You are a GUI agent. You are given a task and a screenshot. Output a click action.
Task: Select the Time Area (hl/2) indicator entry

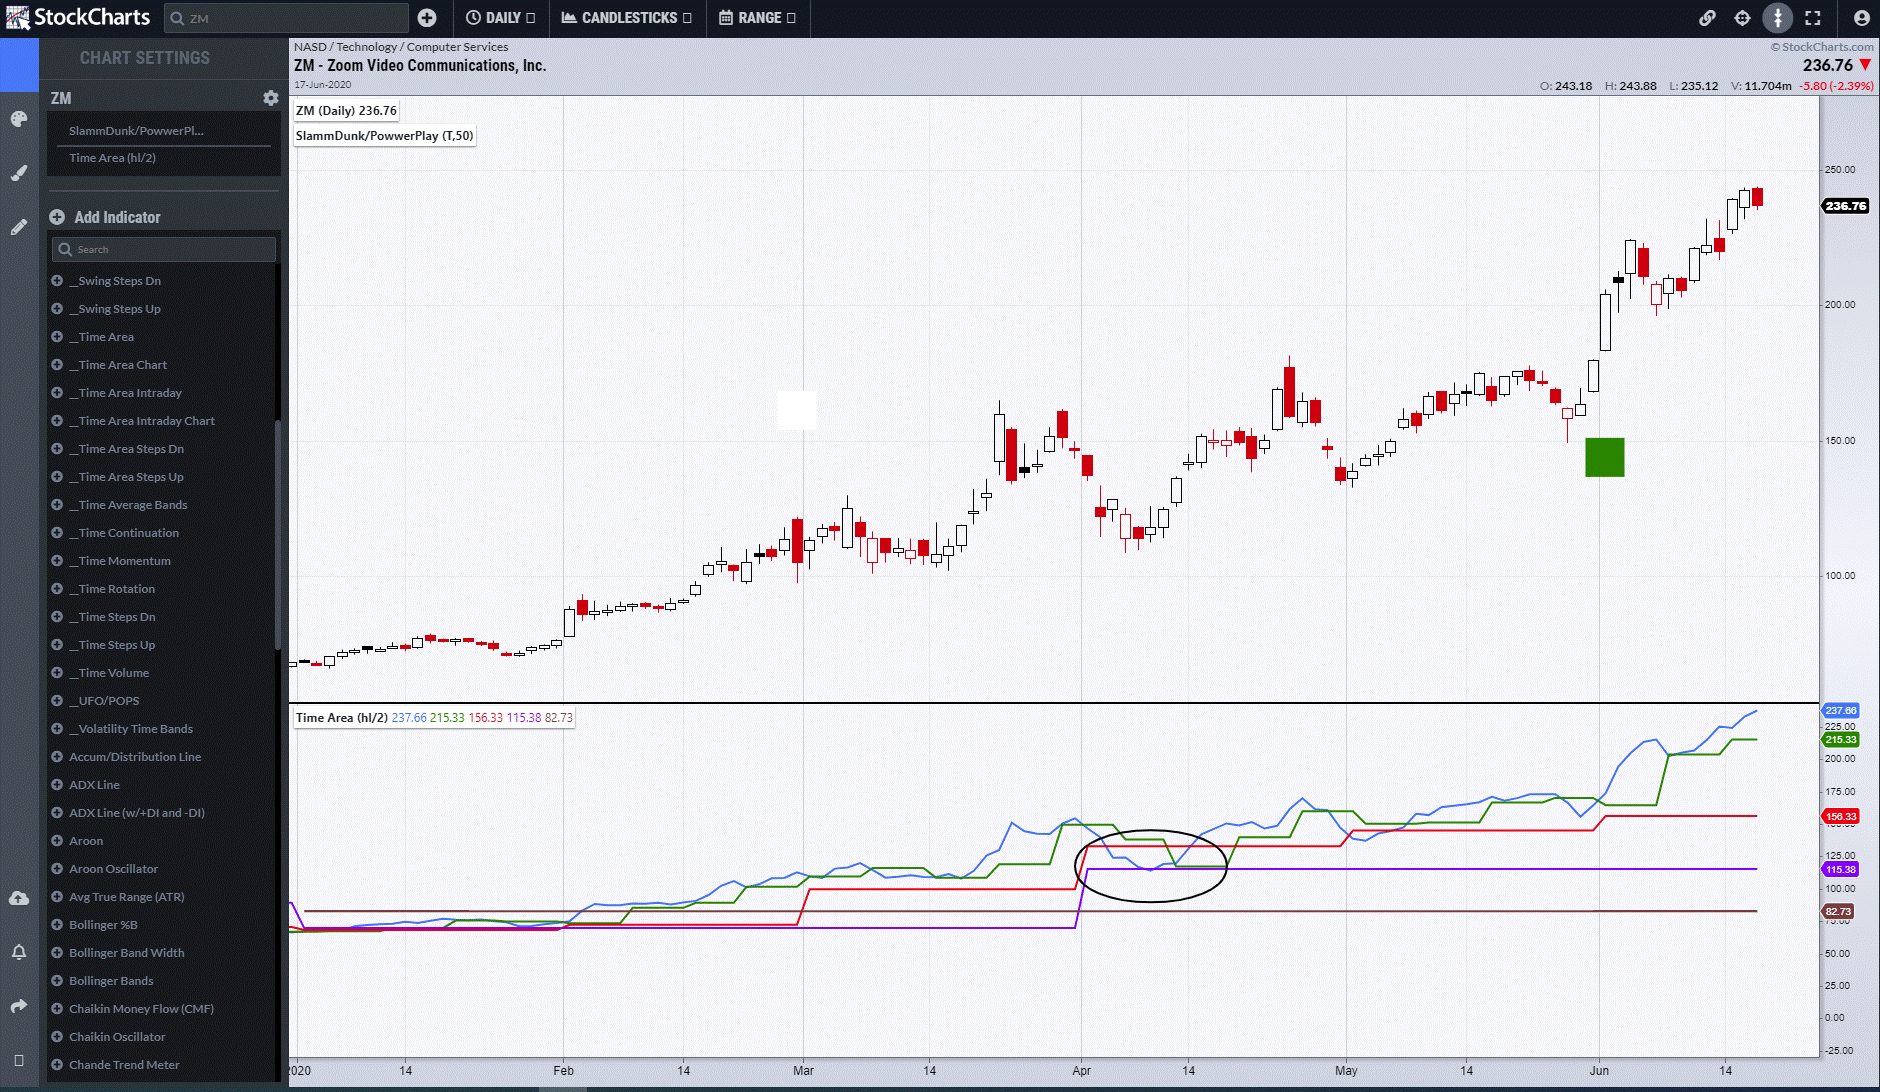click(x=112, y=158)
